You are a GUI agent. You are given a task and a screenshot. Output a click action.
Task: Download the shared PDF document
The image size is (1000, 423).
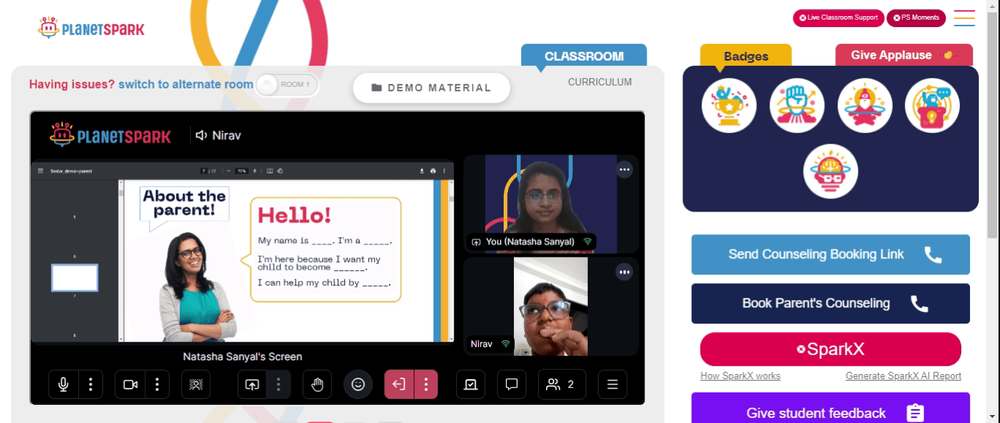pyautogui.click(x=422, y=171)
